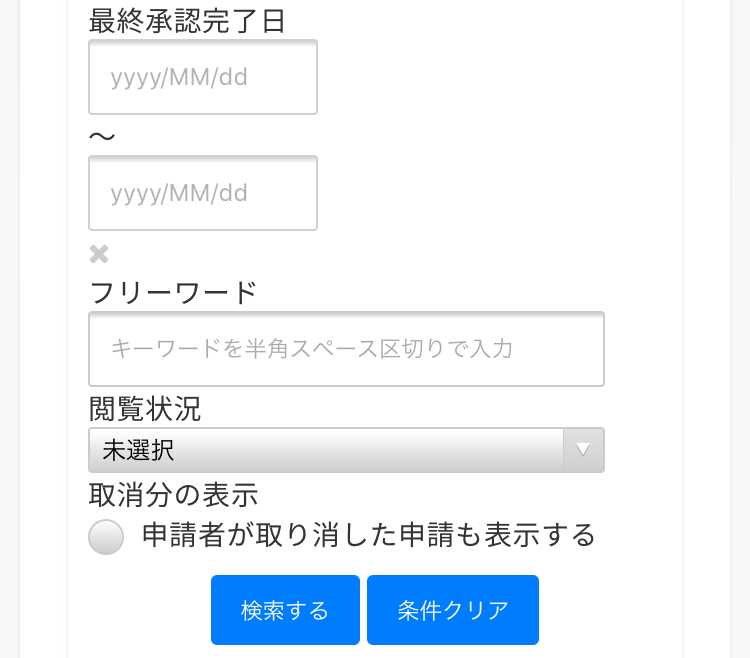The image size is (750, 658).
Task: Click the 条件クリア button
Action: pyautogui.click(x=452, y=610)
